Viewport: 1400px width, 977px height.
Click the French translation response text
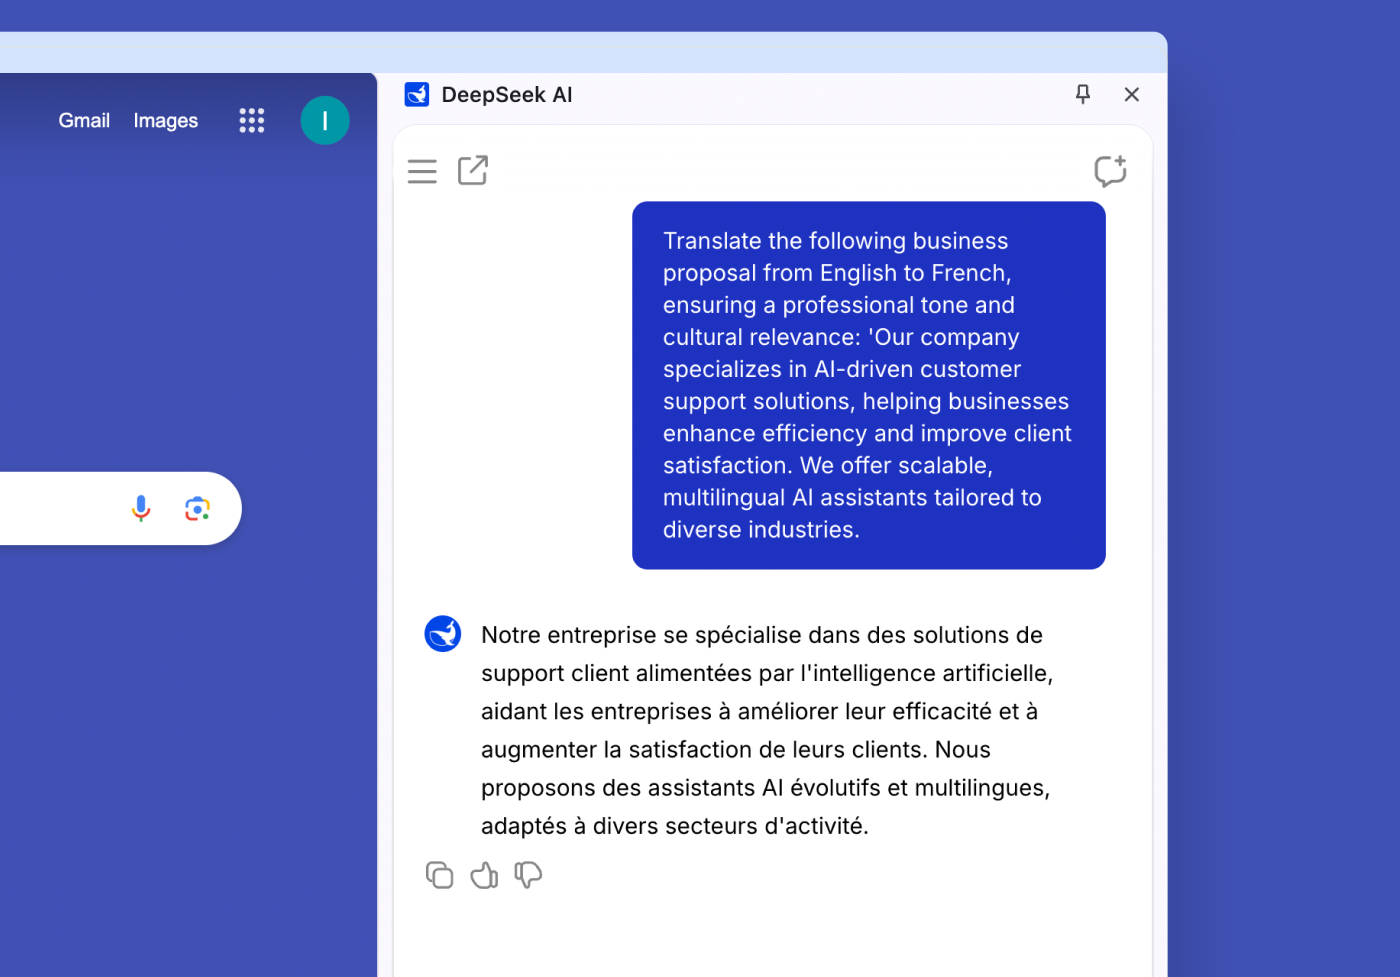[x=766, y=730]
